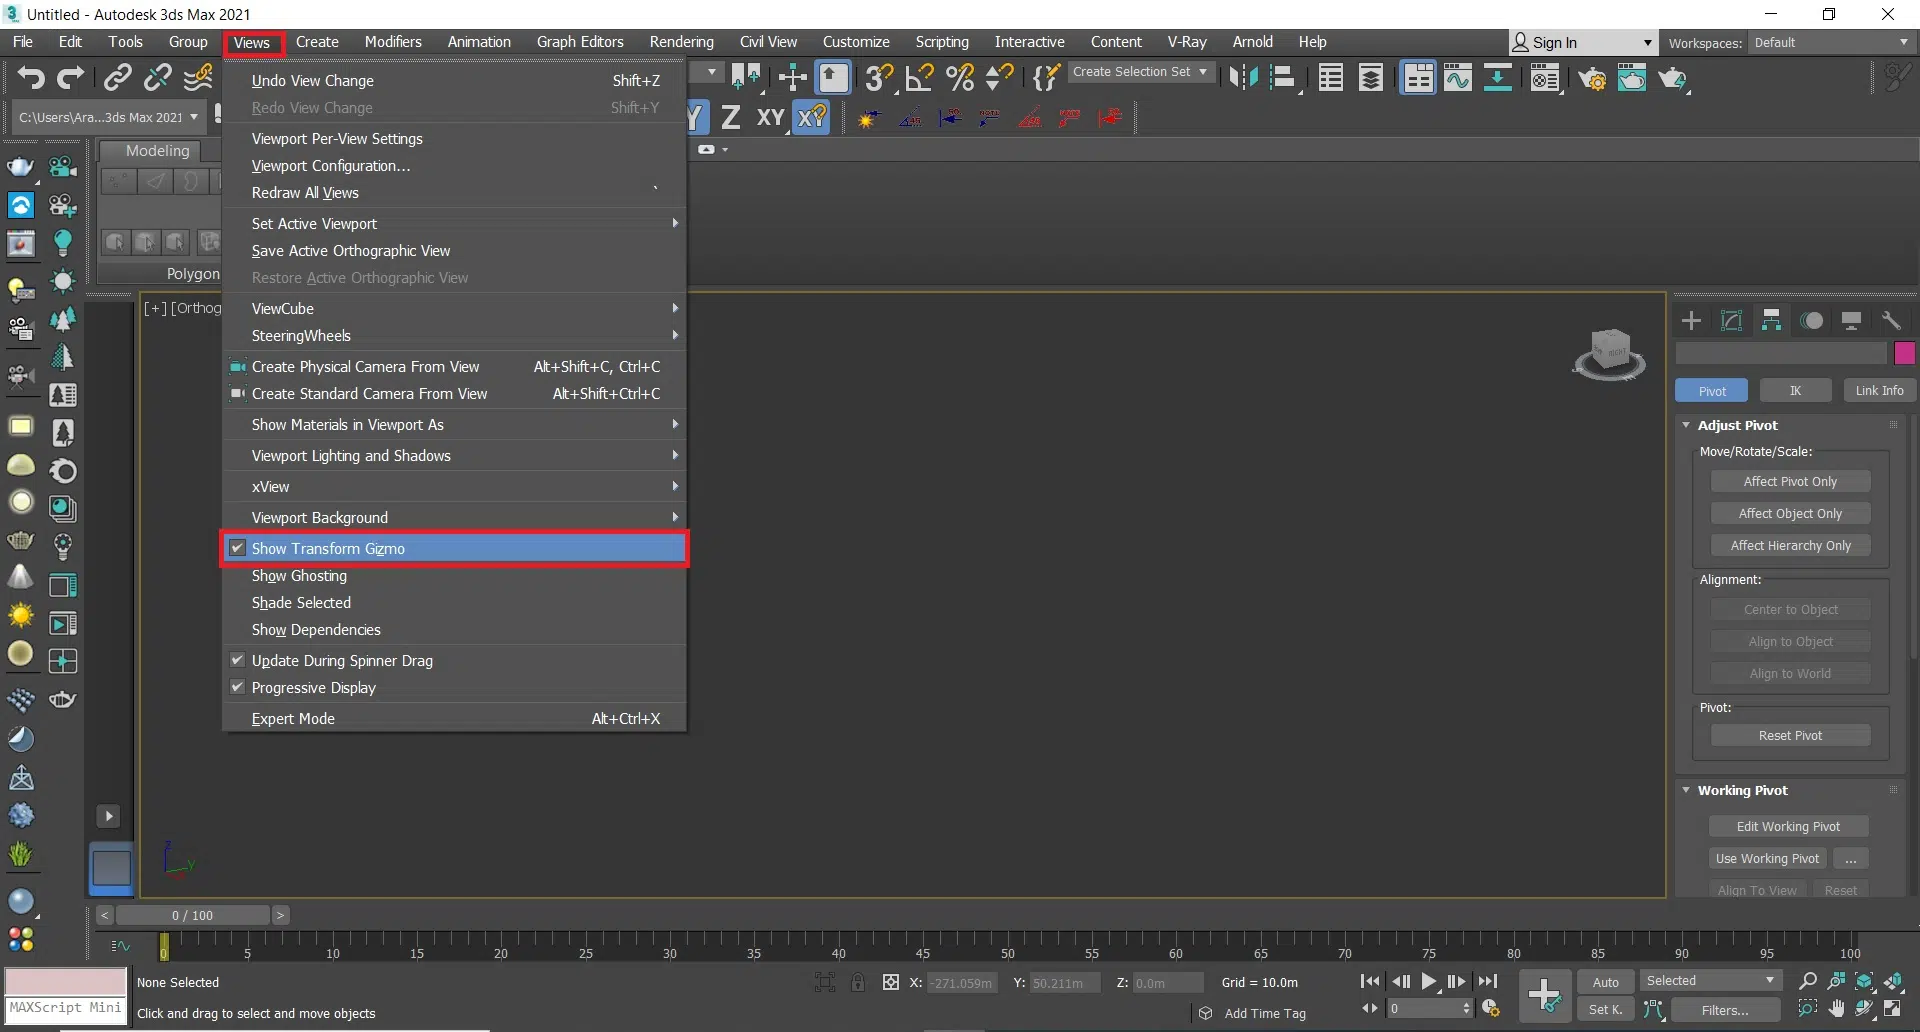
Task: Expand the Workspaces Default dropdown
Action: 1830,43
